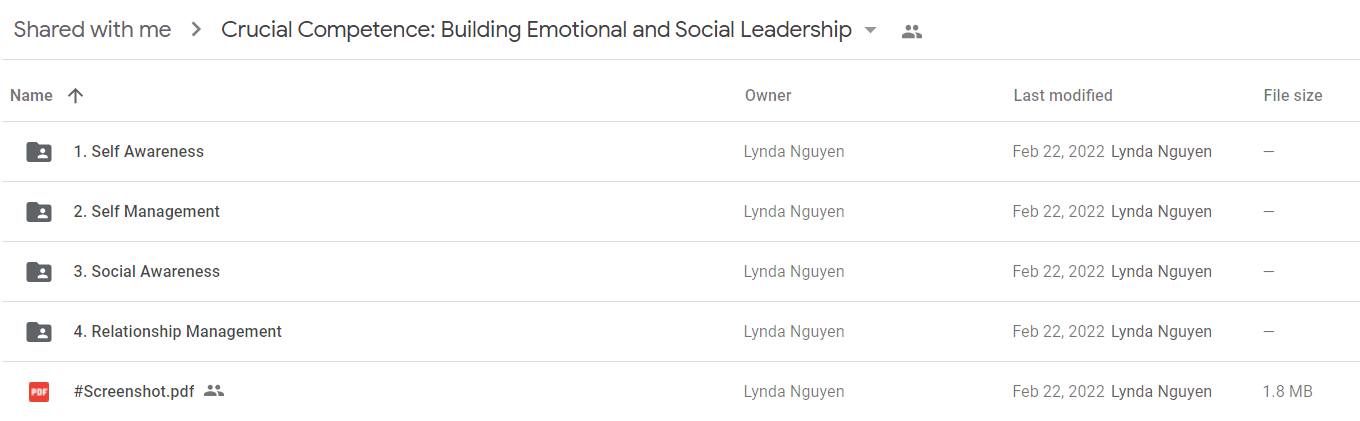Image resolution: width=1360 pixels, height=421 pixels.
Task: Toggle the sort direction arrow next to Name
Action: click(75, 96)
